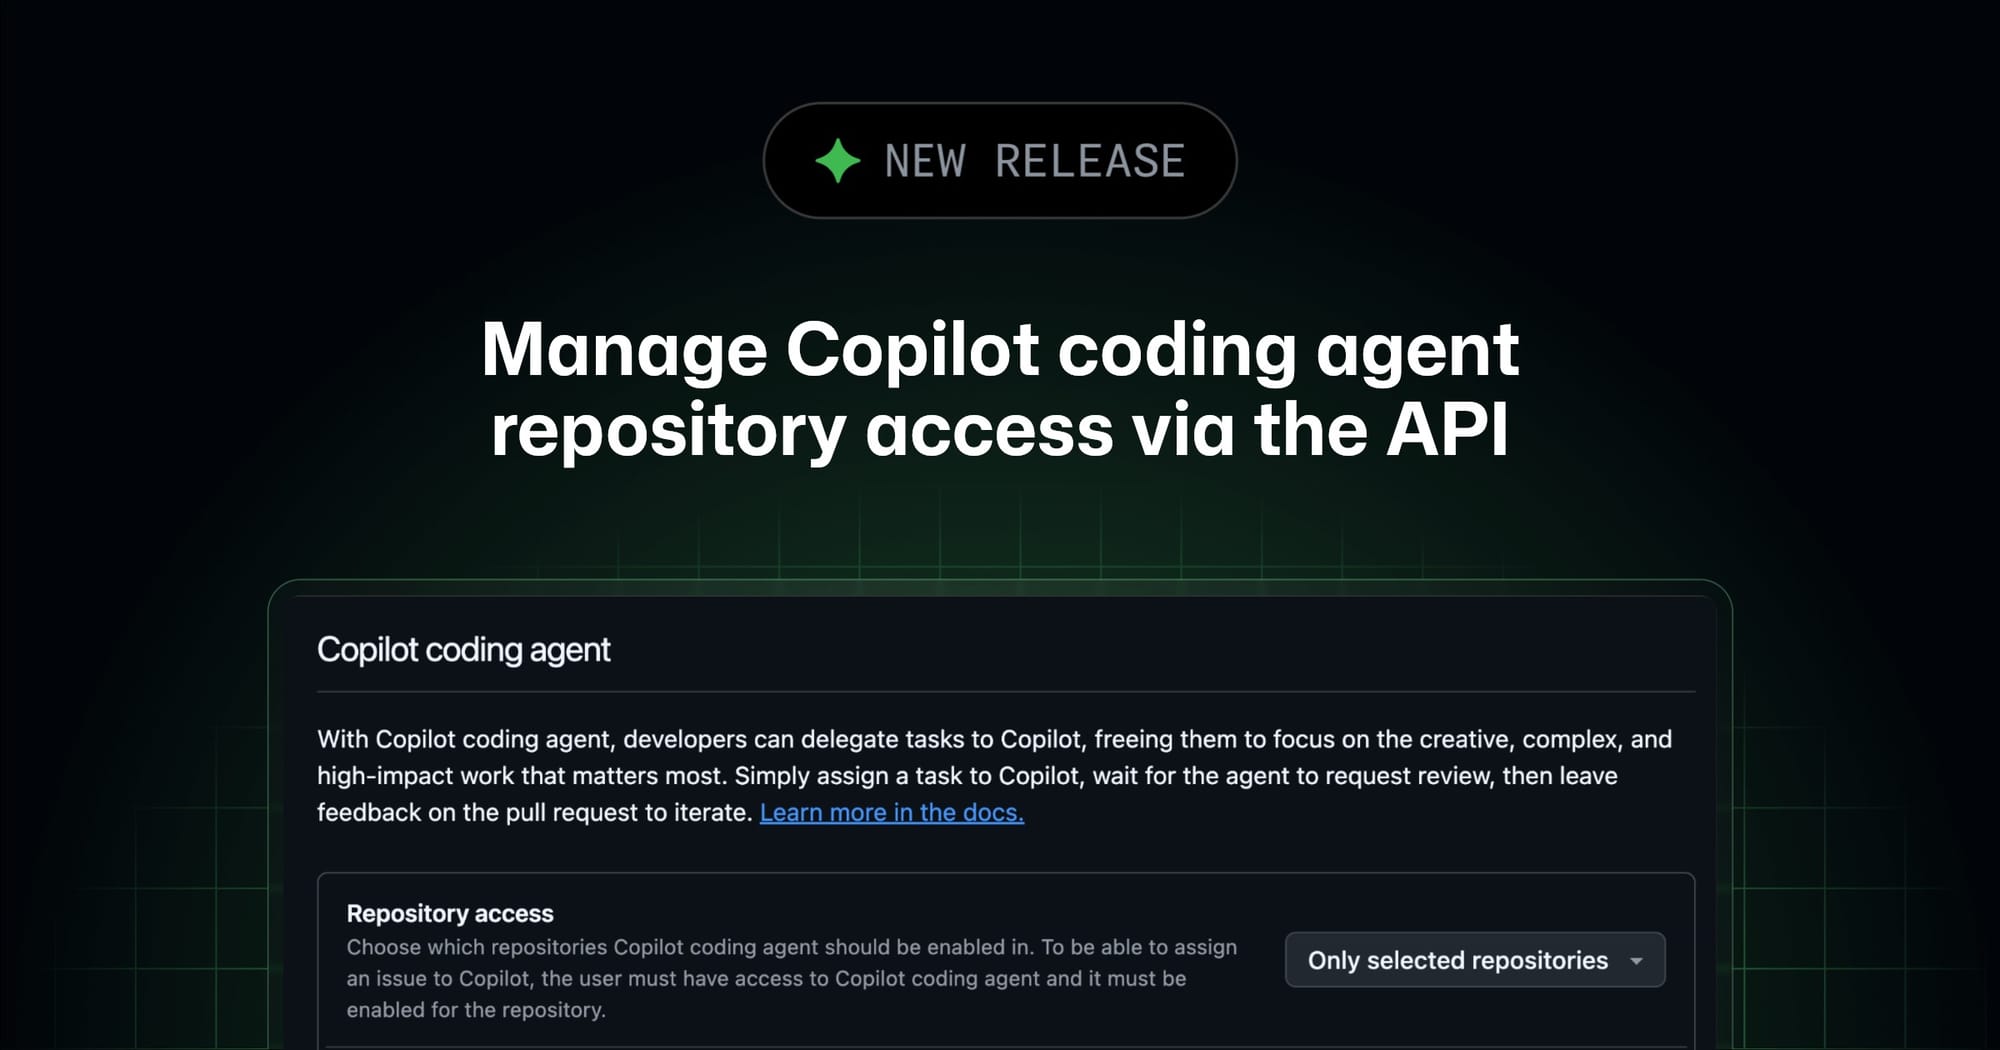
Task: Click inside the dropdown showing Only selected repositories
Action: click(x=1474, y=960)
